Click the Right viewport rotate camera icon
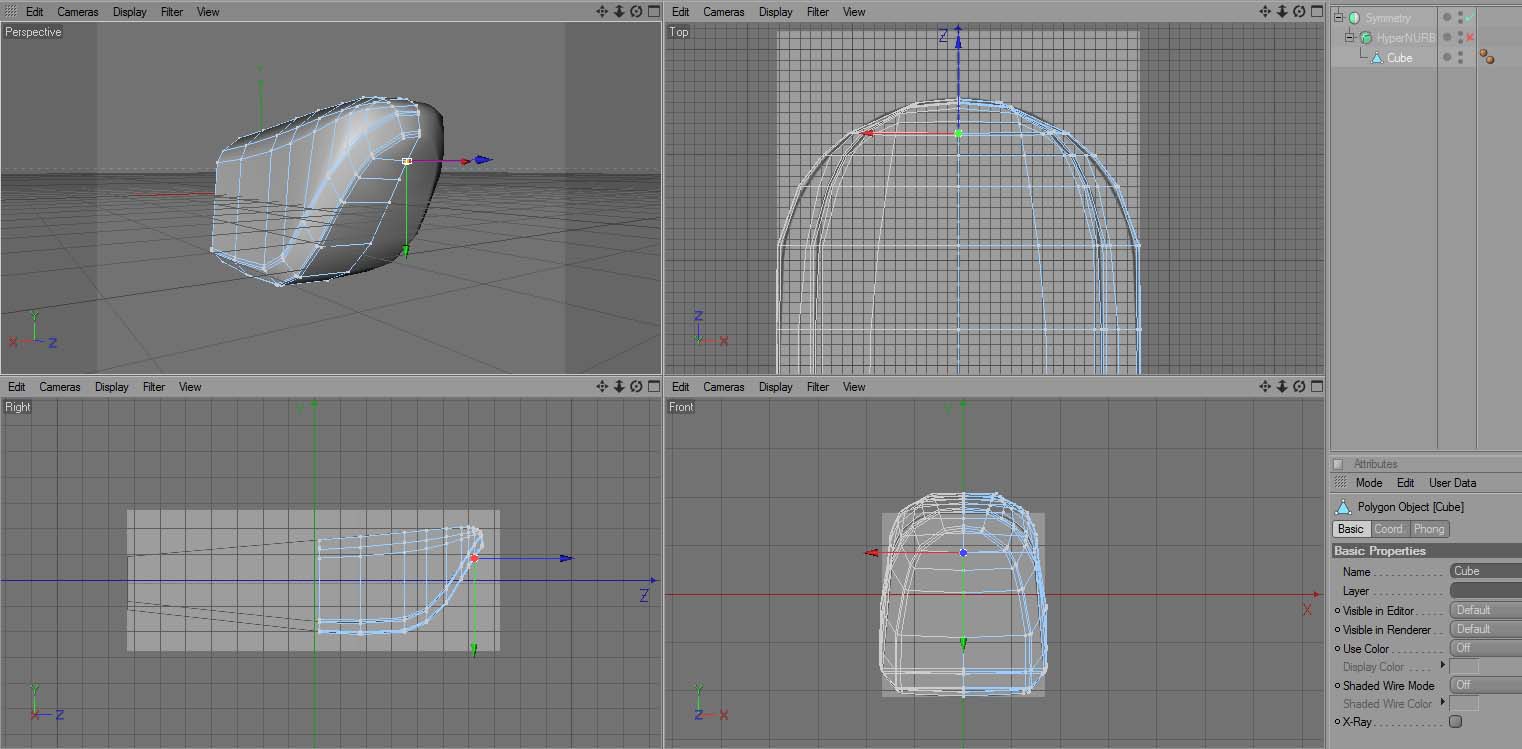 coord(636,386)
